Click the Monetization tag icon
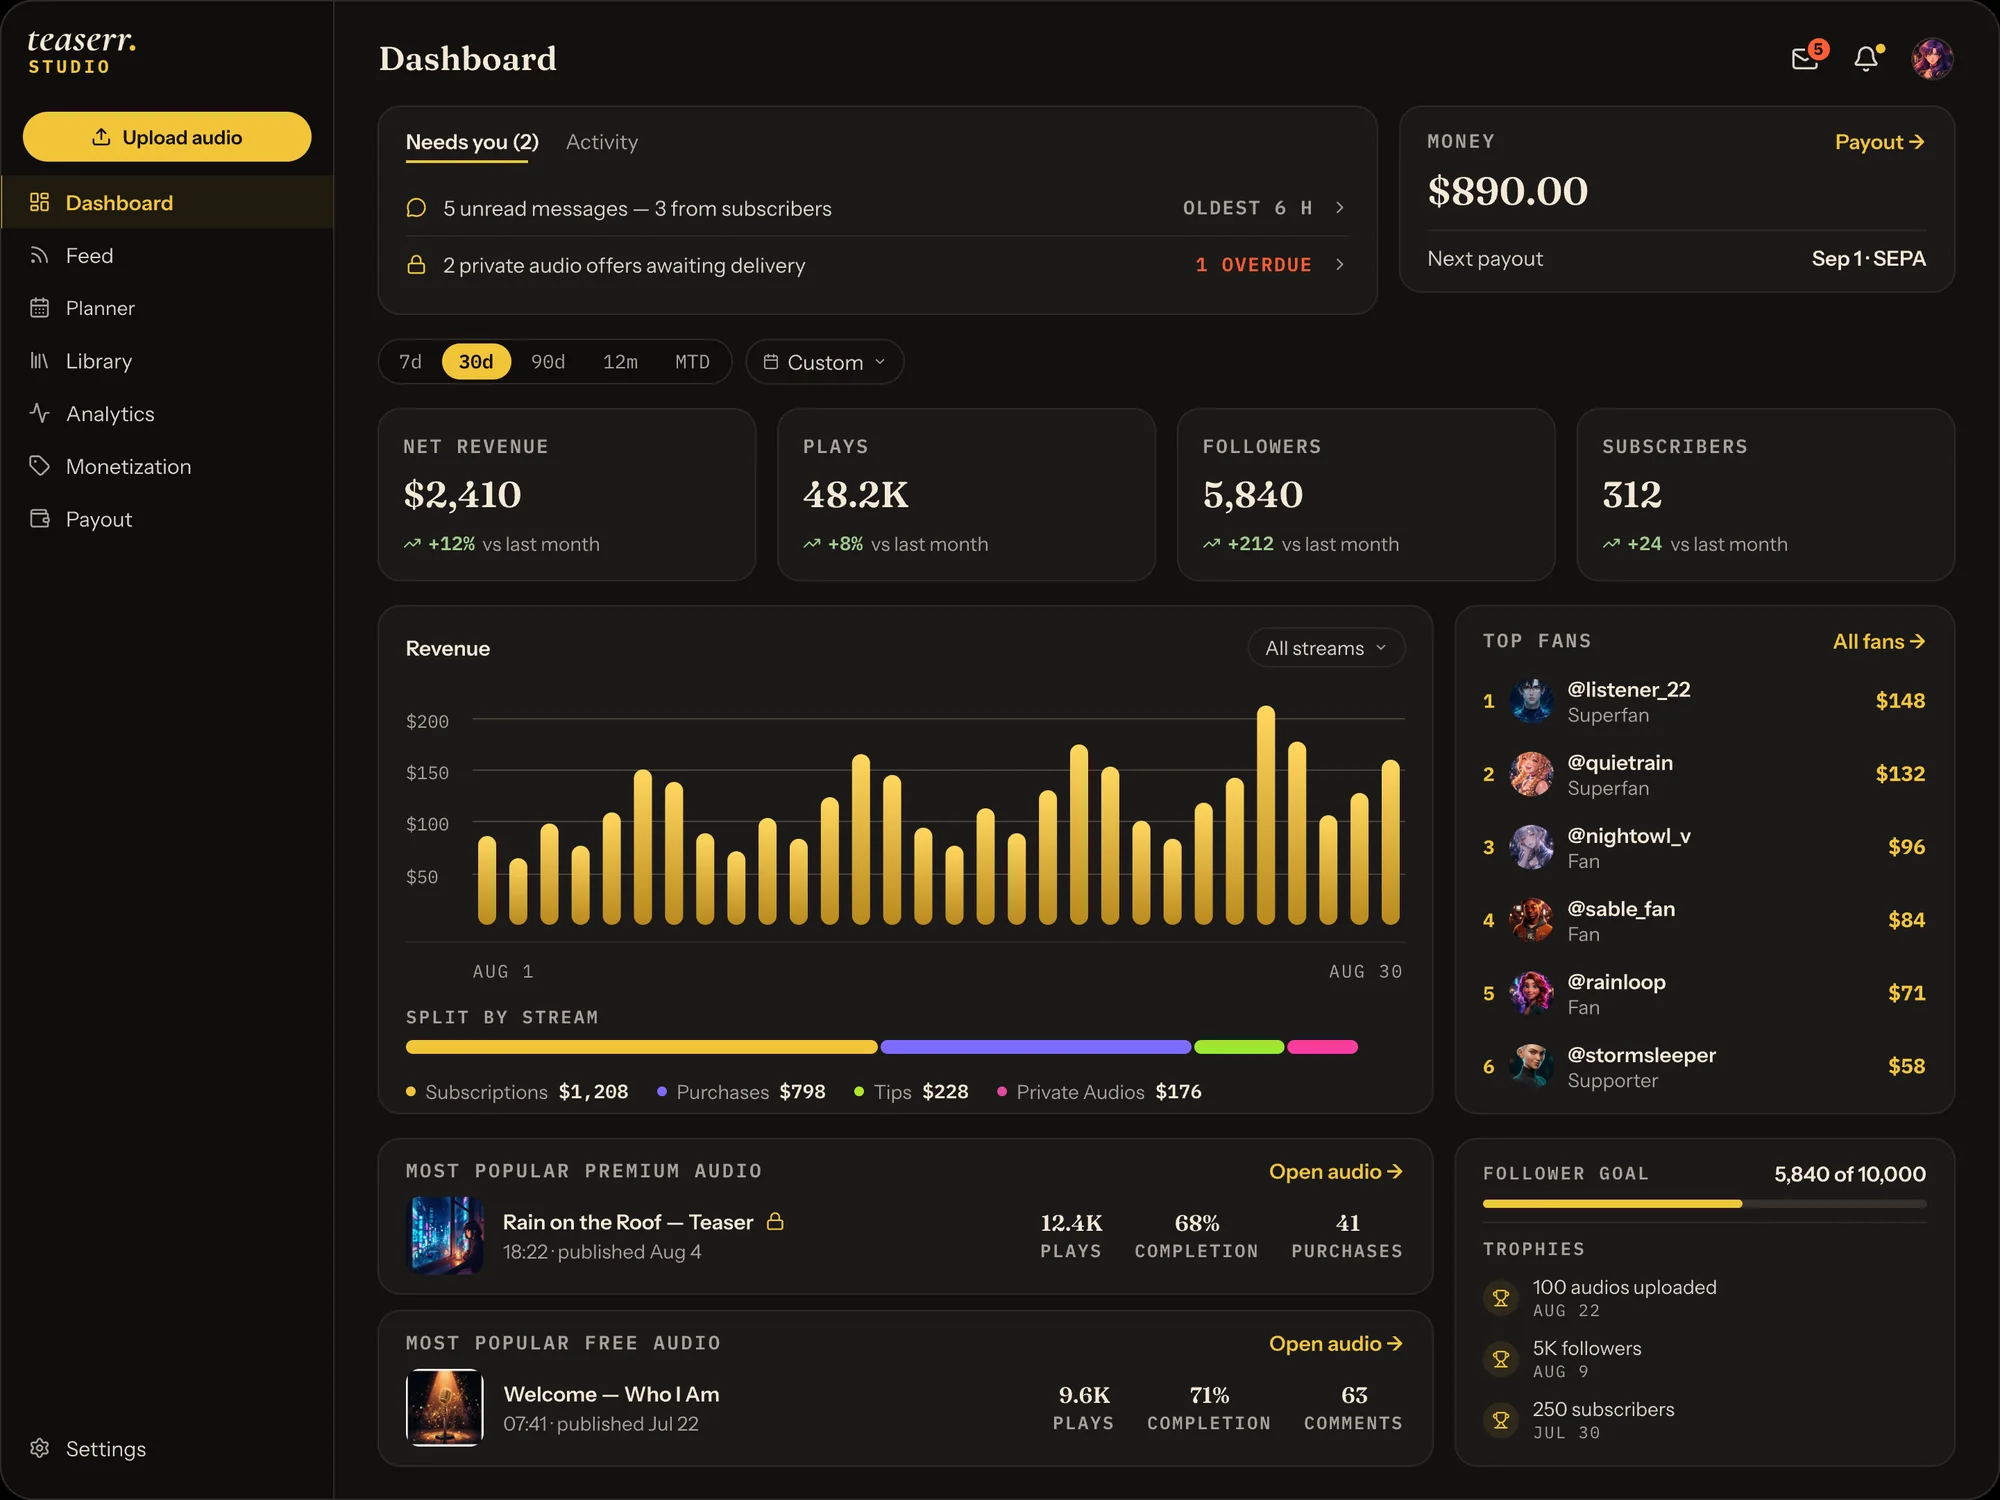Image resolution: width=2000 pixels, height=1500 pixels. pyautogui.click(x=39, y=466)
